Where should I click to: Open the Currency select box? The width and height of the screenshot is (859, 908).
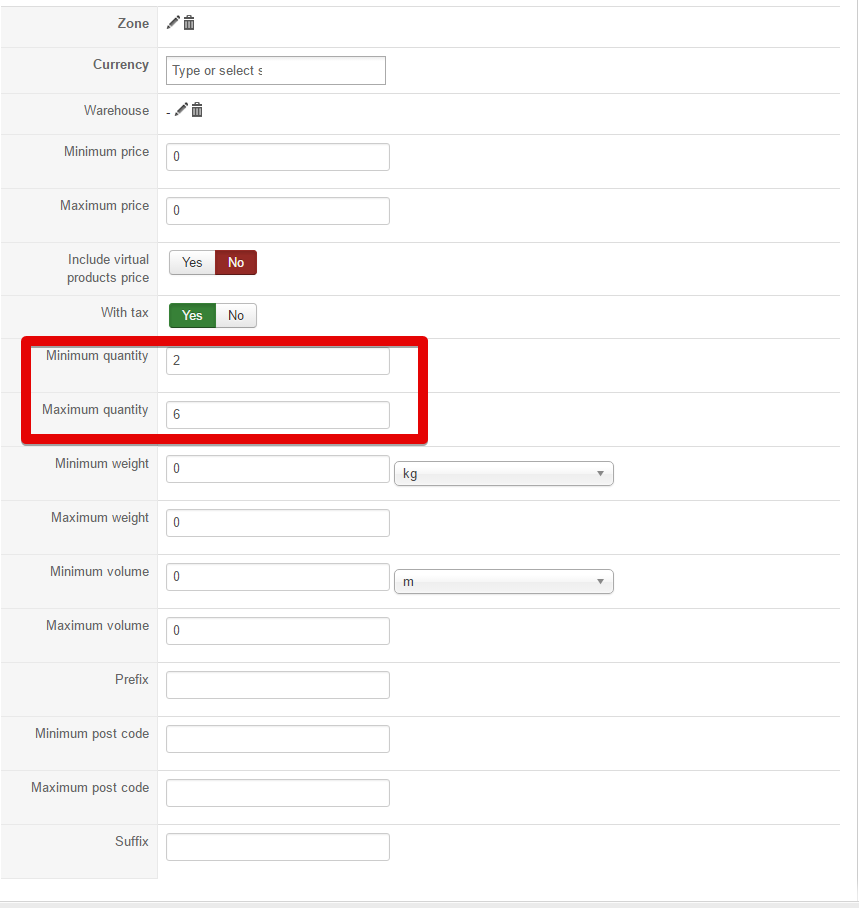[x=275, y=70]
